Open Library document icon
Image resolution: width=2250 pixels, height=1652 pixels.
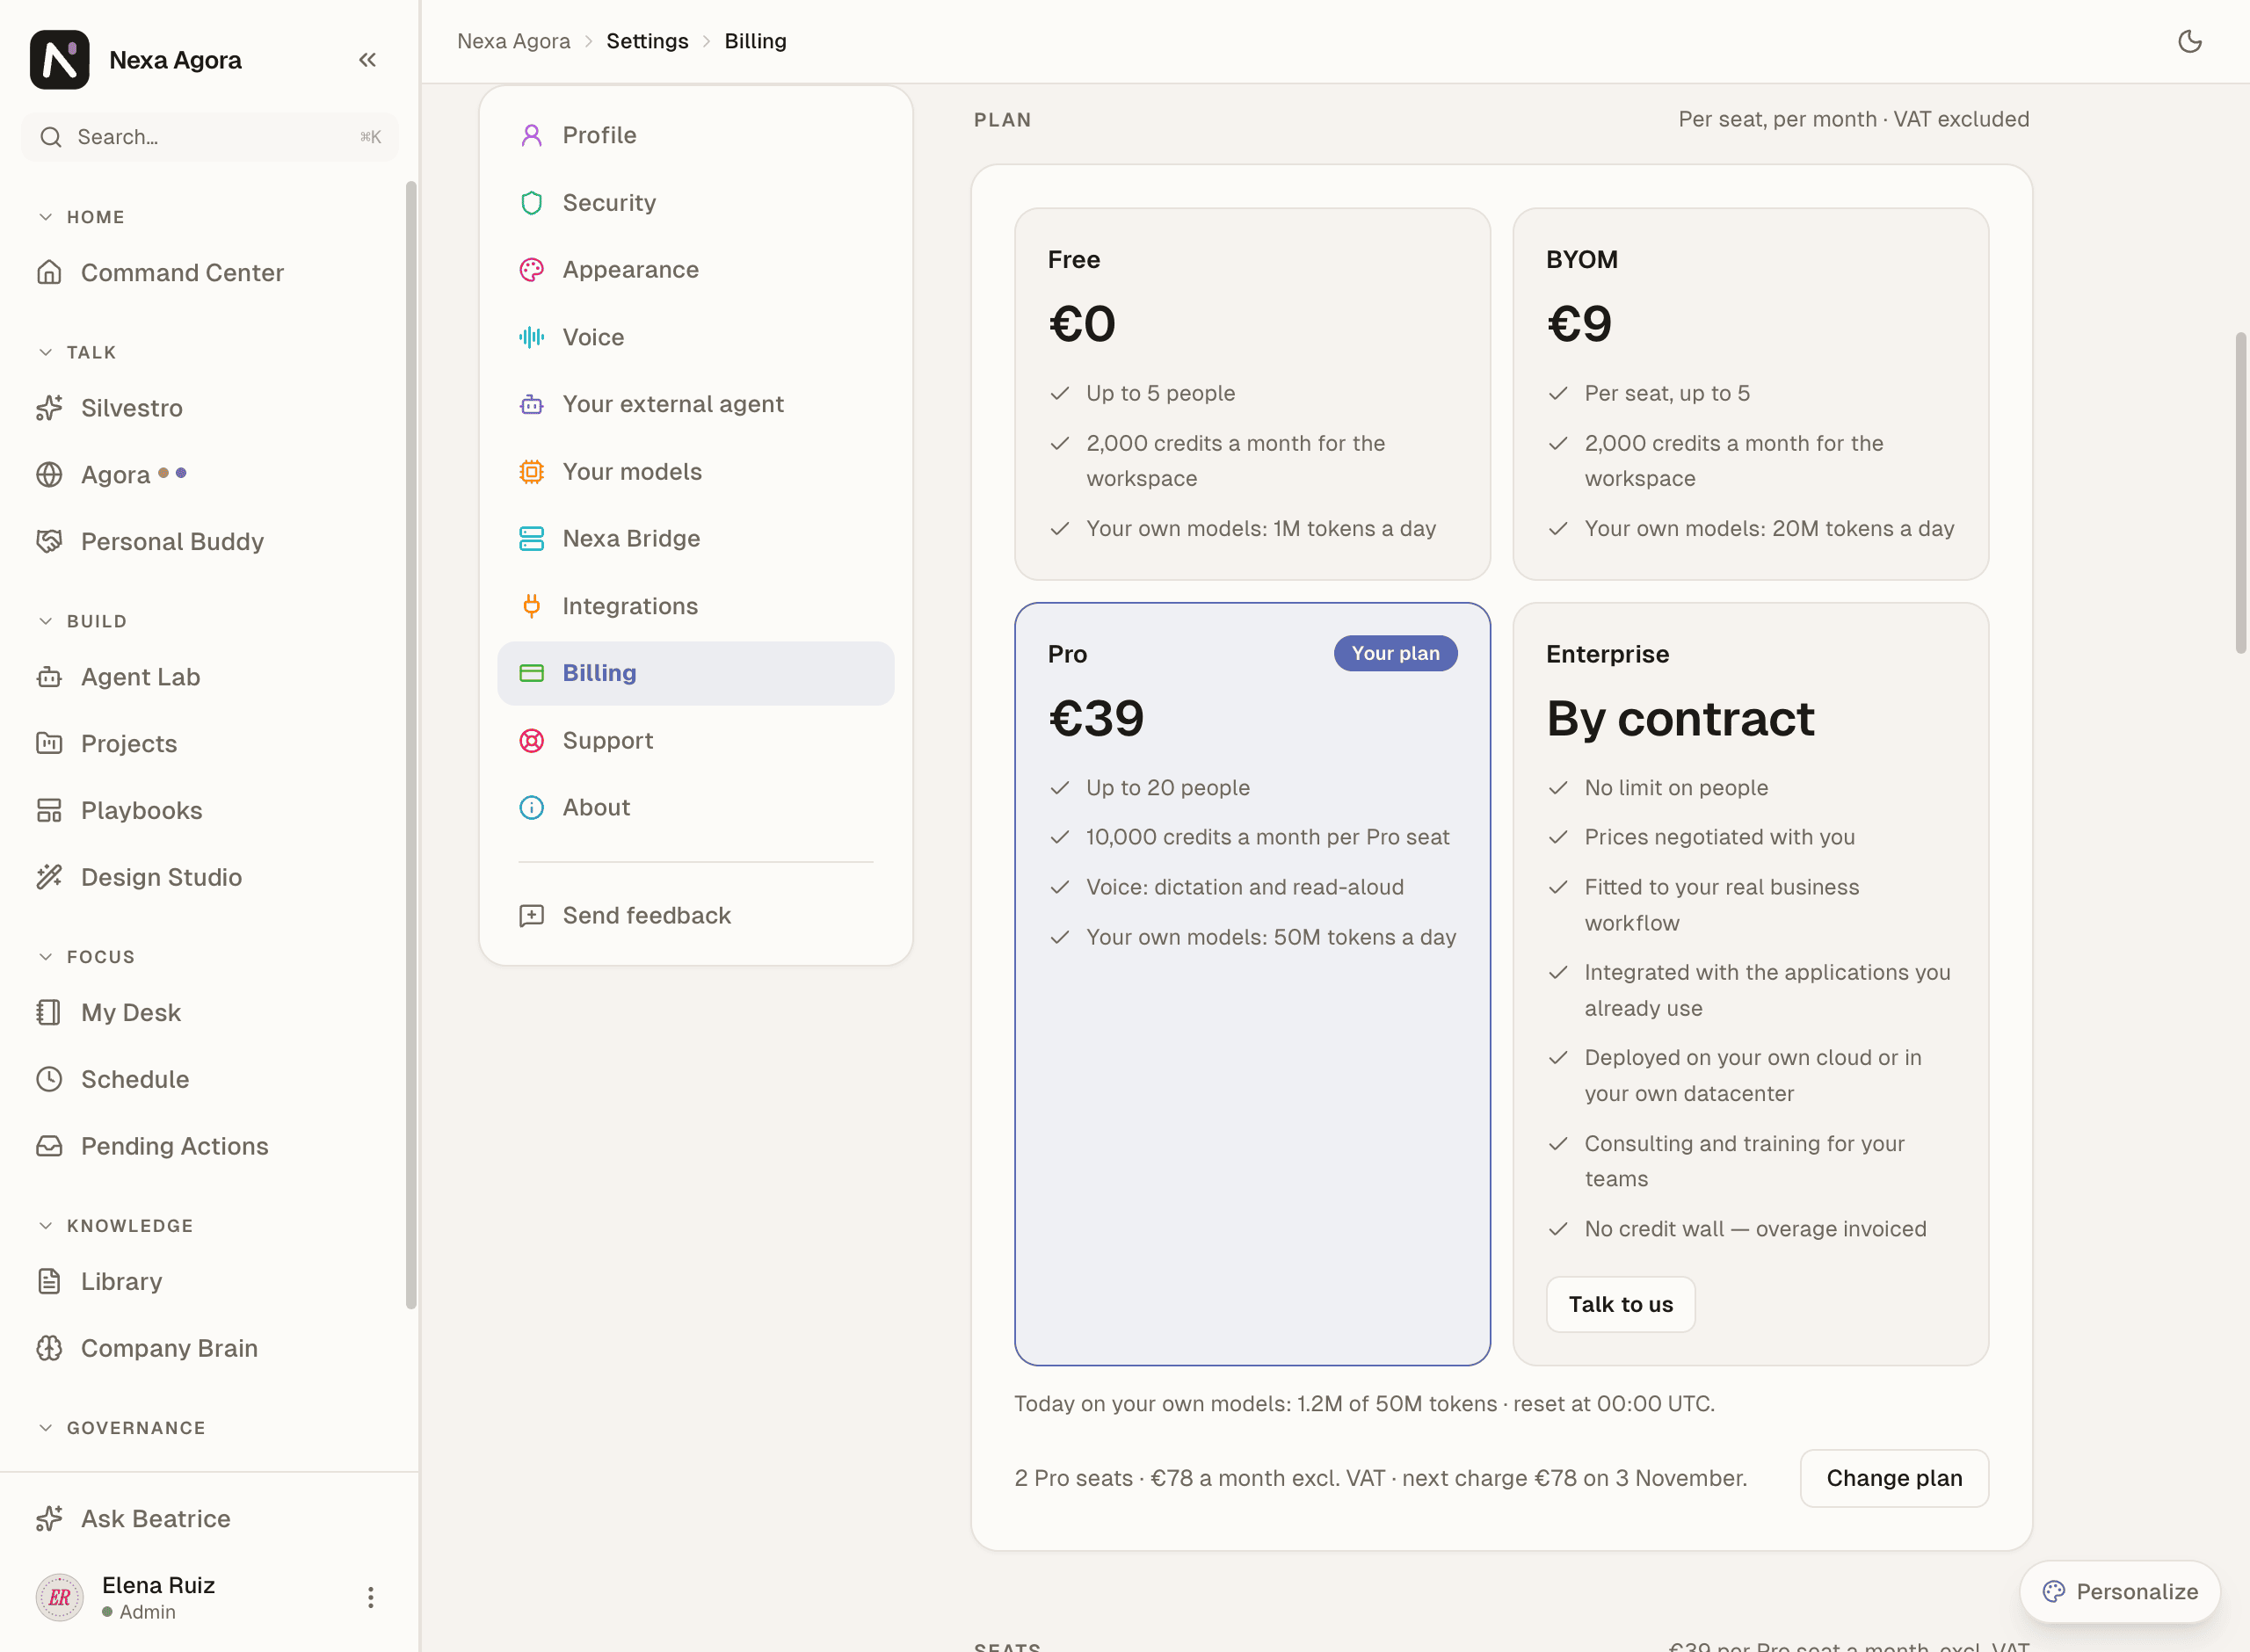(x=49, y=1281)
